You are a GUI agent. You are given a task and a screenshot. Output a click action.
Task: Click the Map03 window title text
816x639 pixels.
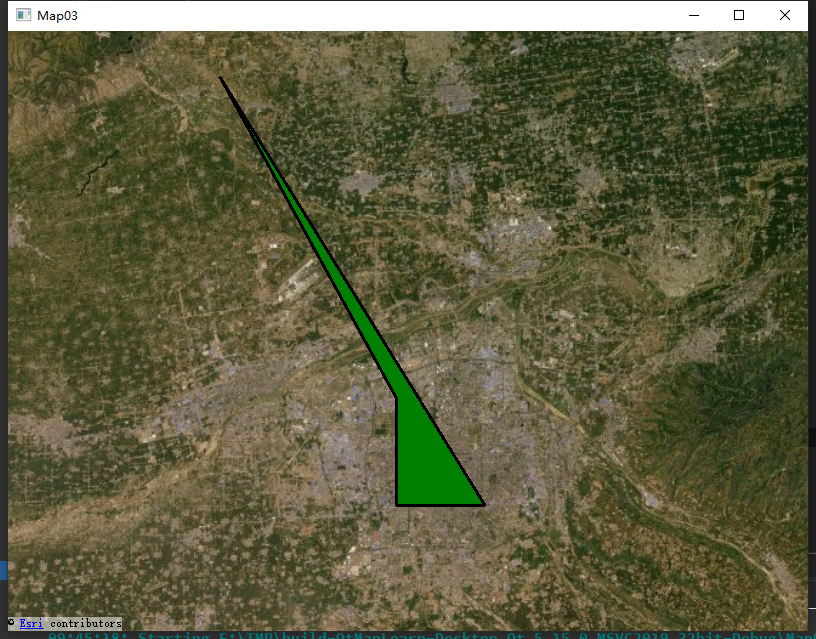tap(58, 15)
